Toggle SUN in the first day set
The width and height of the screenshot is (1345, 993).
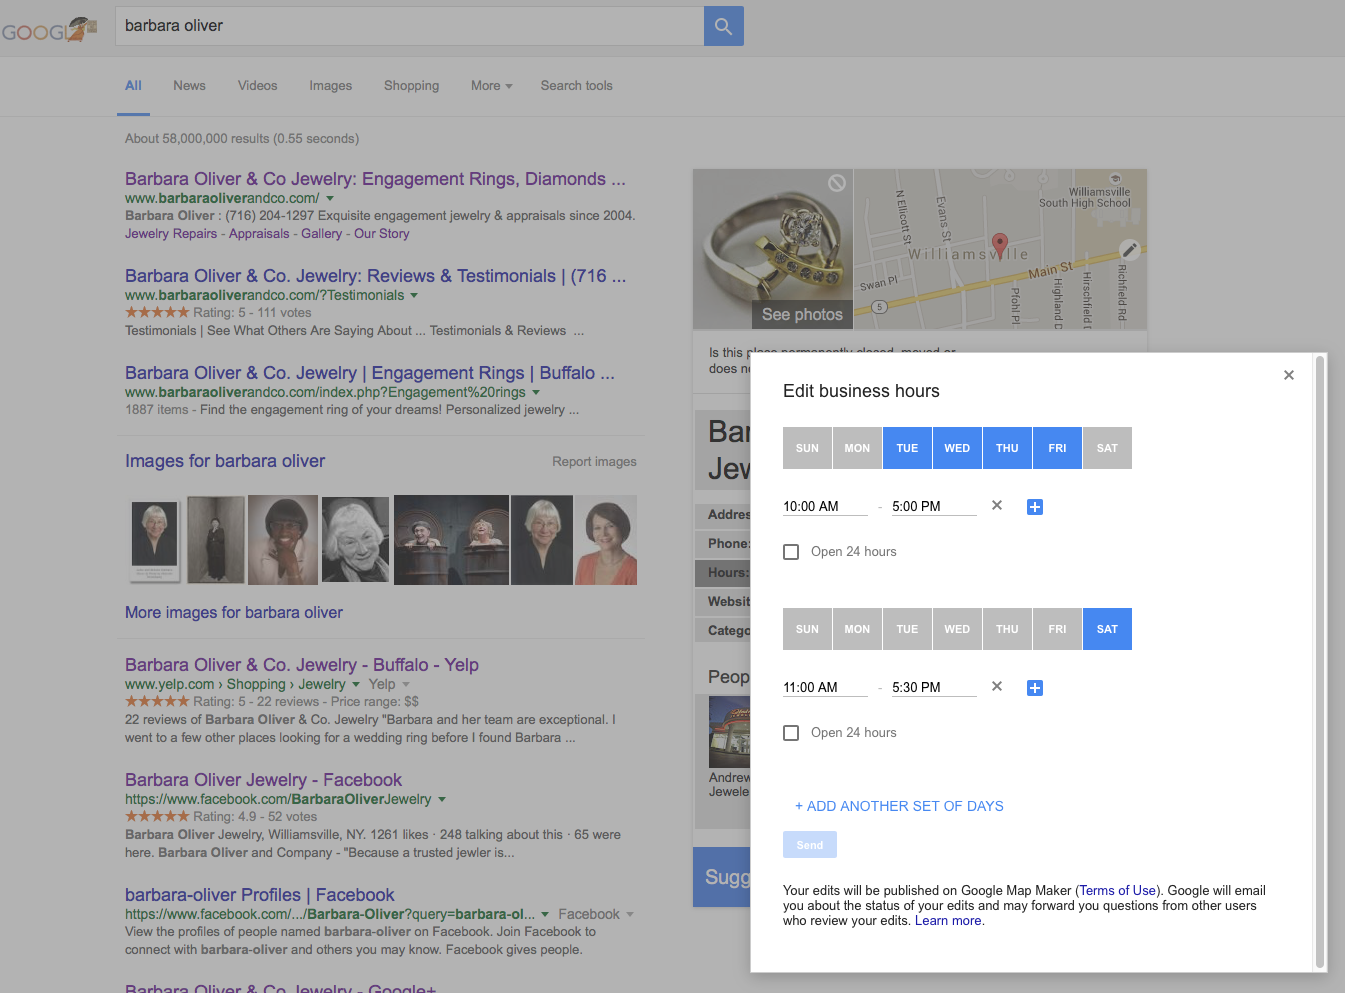click(x=807, y=448)
